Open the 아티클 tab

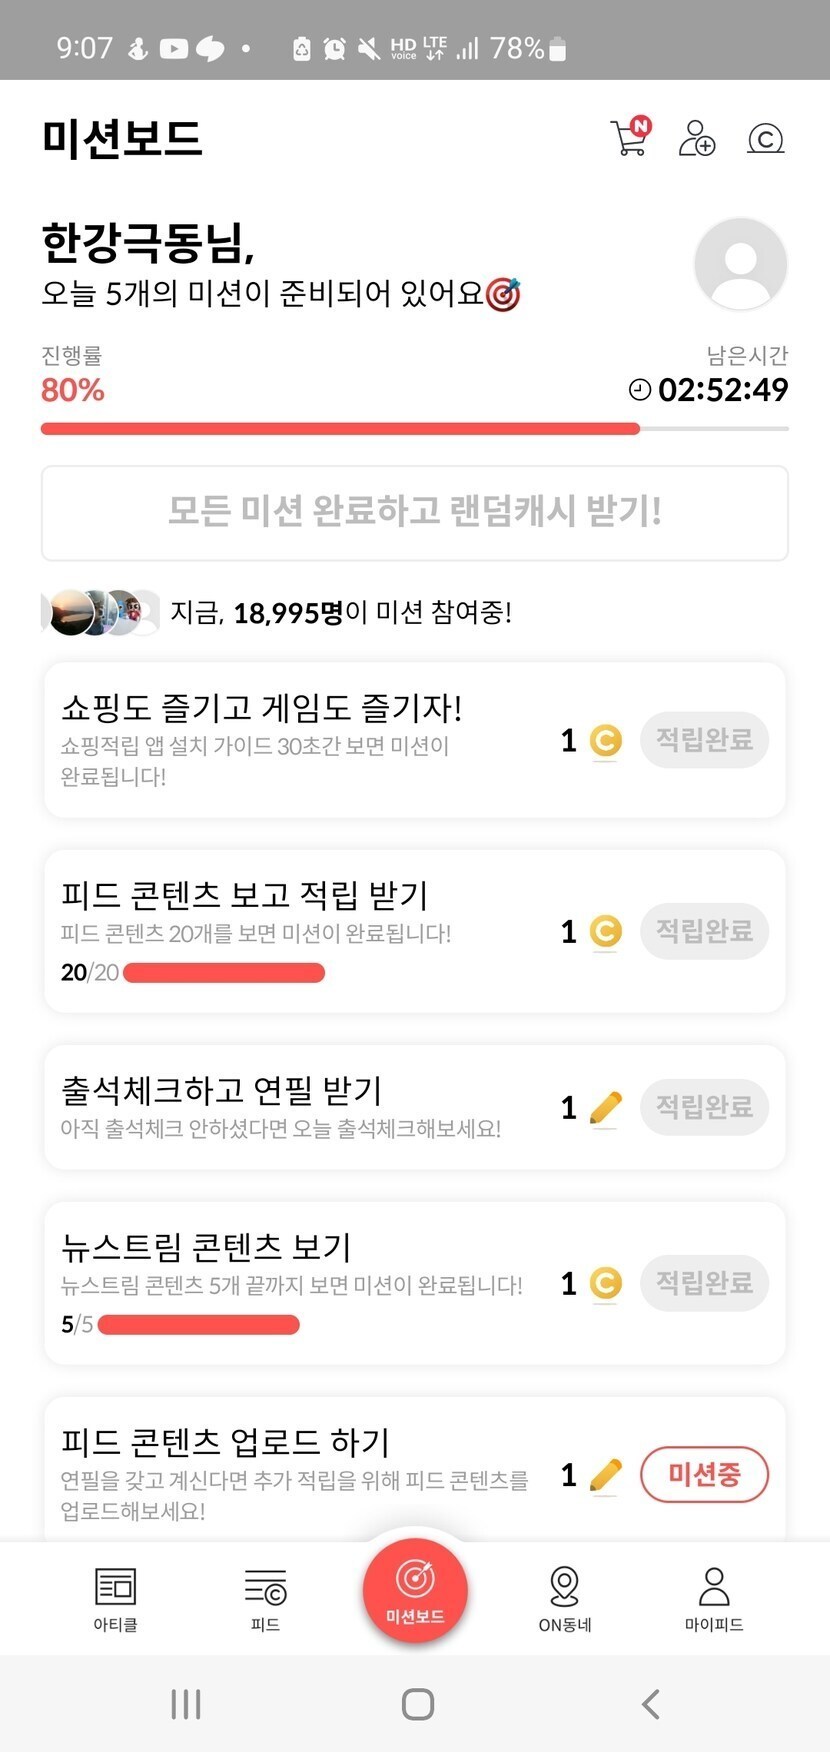click(x=115, y=1598)
